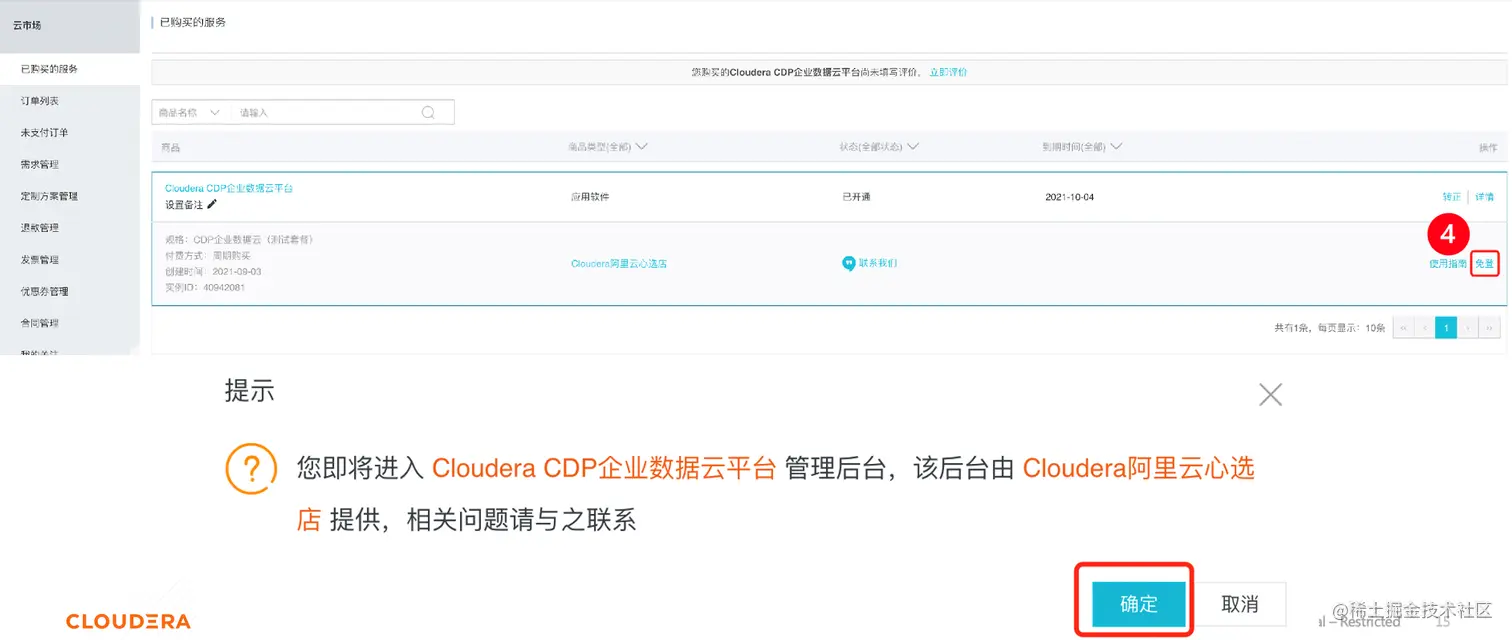Click the search magnifier icon
1512x640 pixels.
[428, 113]
